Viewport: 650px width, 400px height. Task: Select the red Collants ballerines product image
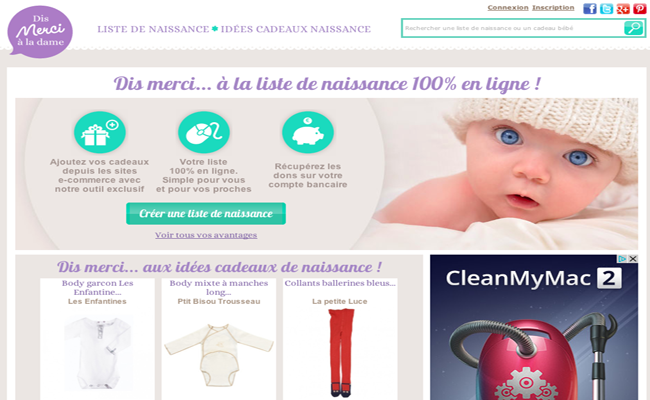click(341, 353)
